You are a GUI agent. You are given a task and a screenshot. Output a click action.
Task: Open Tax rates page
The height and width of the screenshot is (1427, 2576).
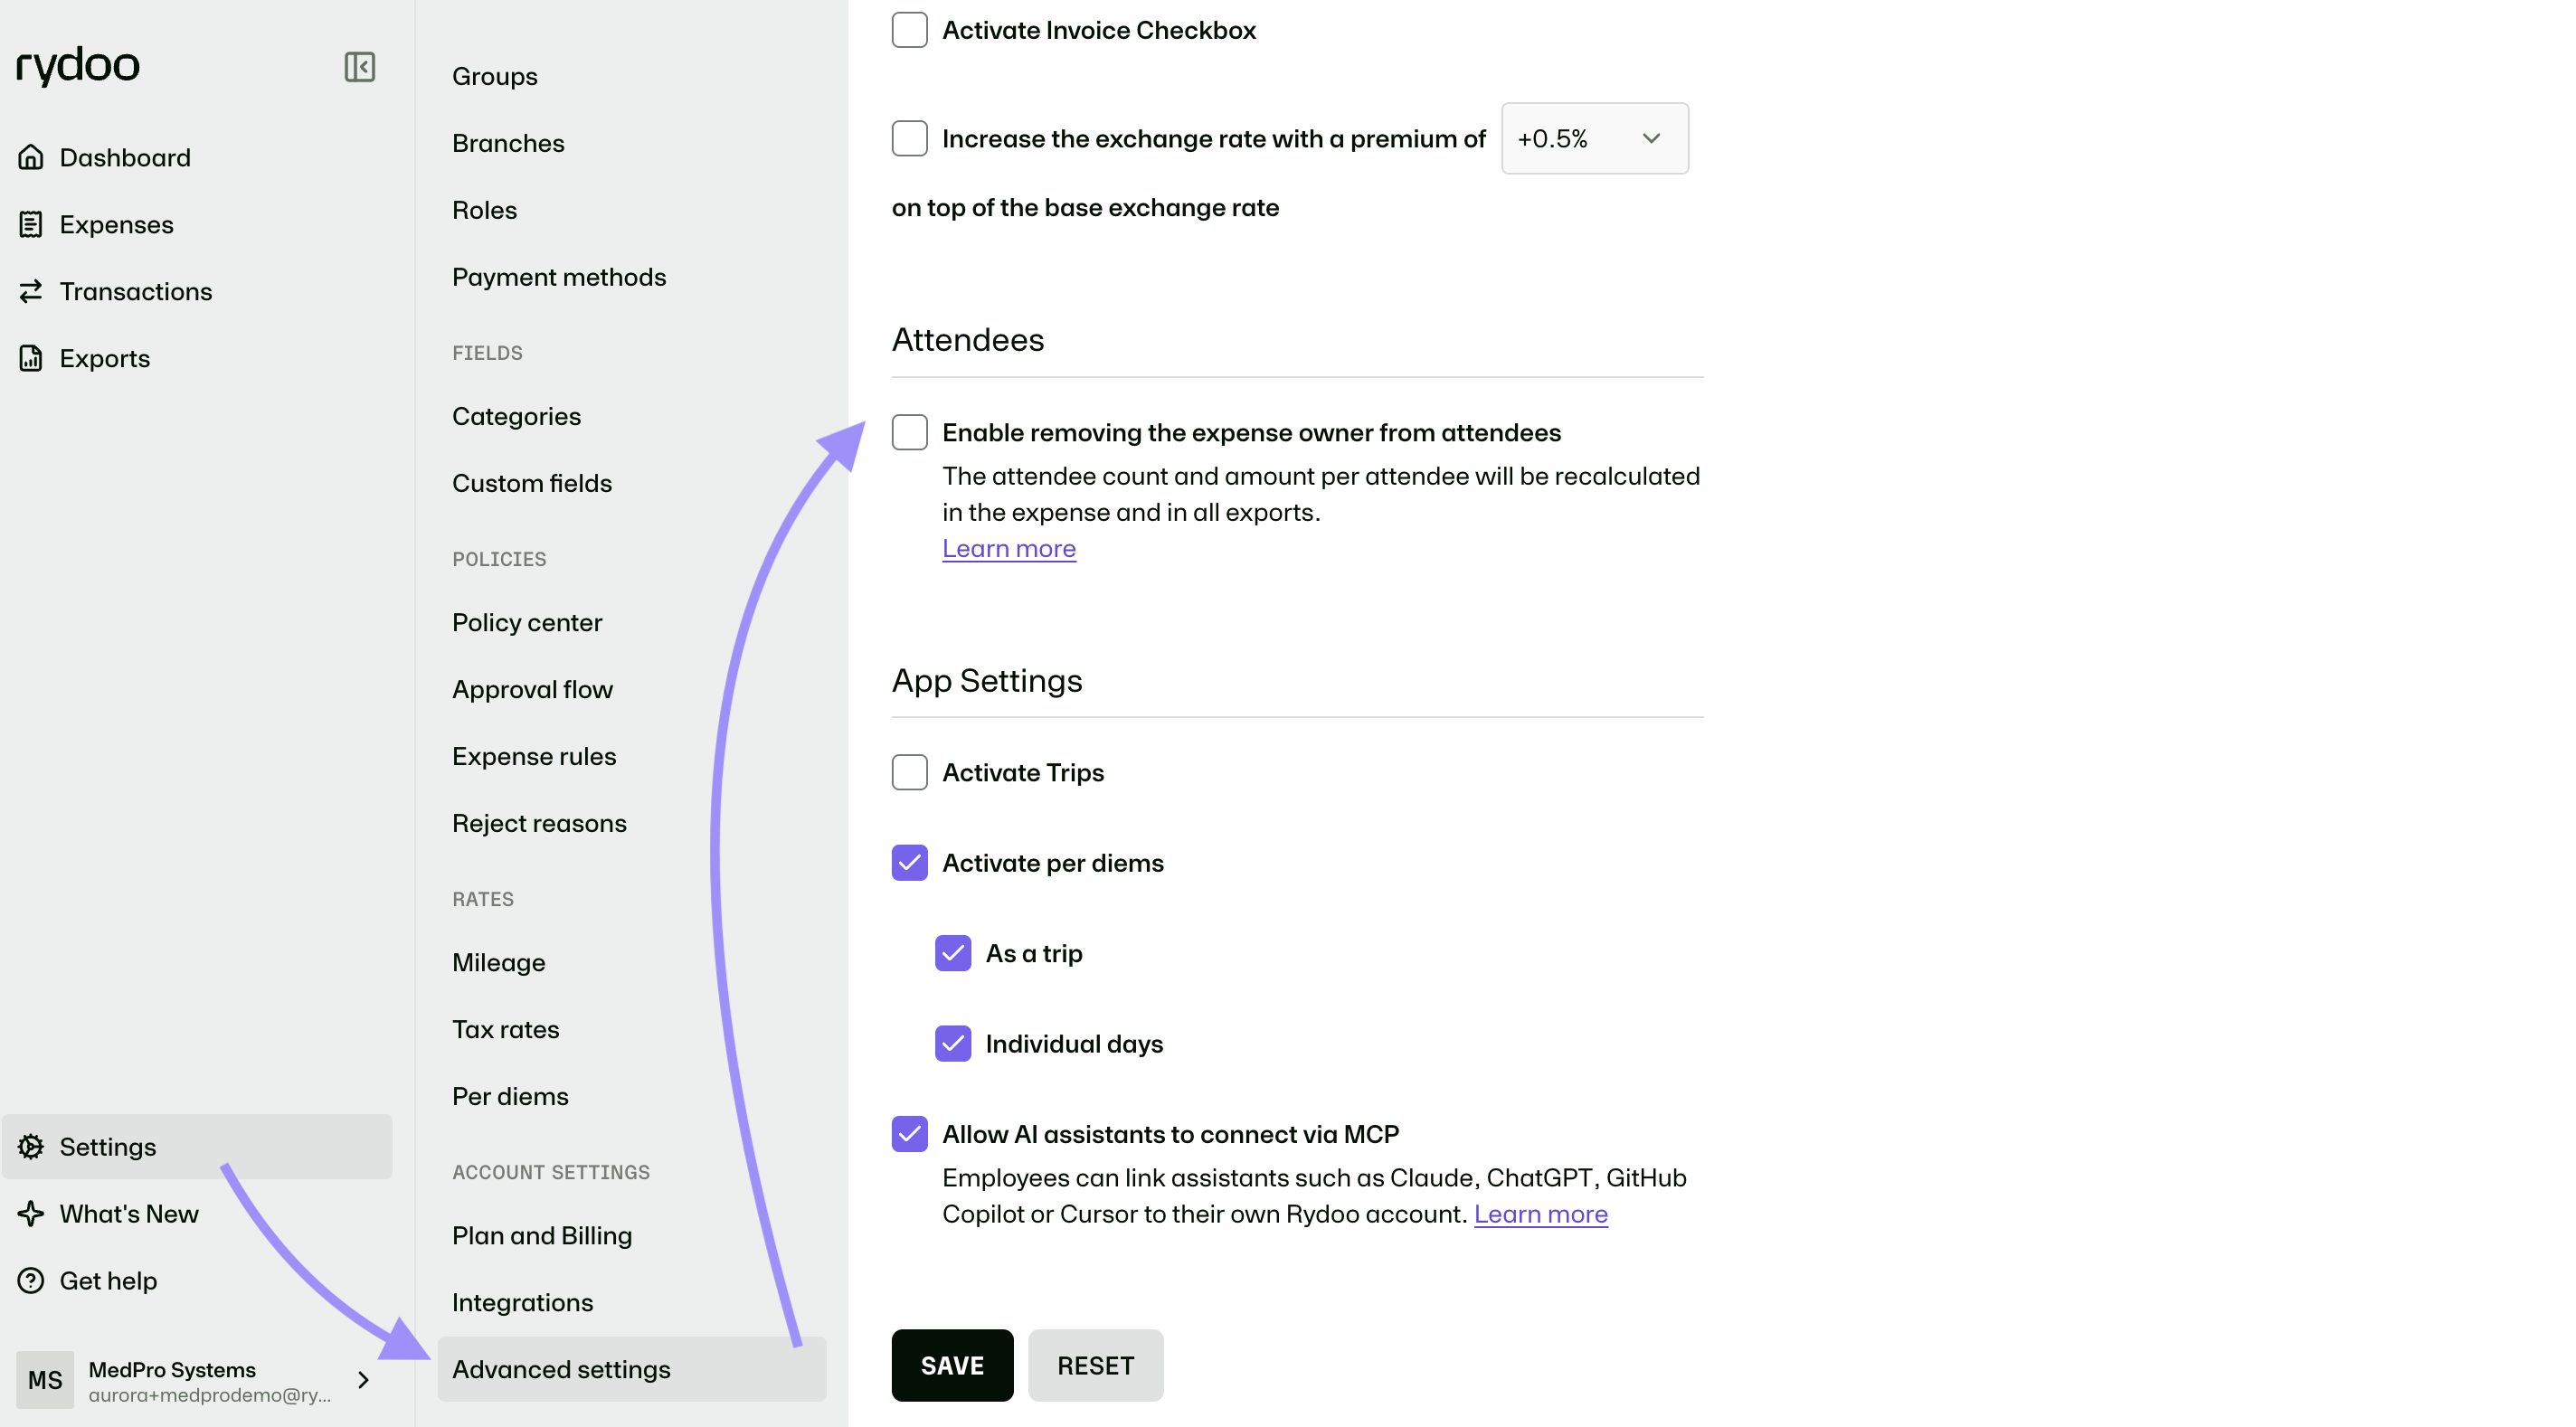point(505,1029)
